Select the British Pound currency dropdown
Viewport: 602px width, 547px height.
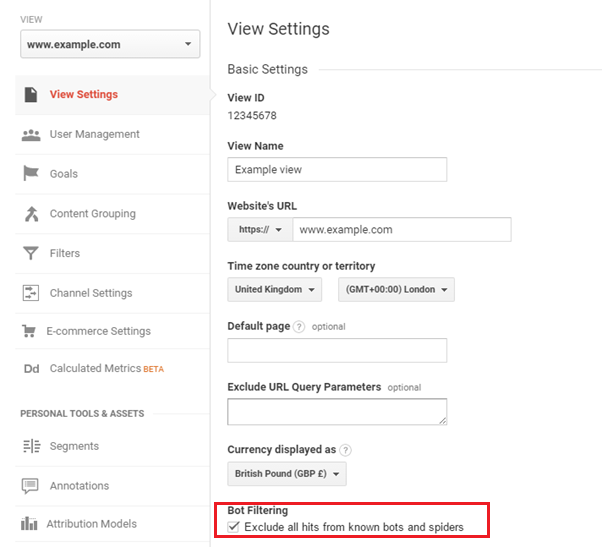click(x=287, y=473)
